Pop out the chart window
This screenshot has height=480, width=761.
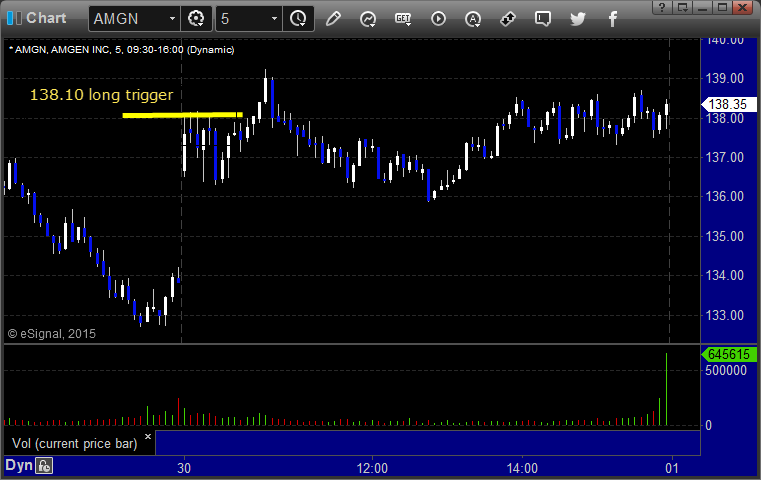point(682,7)
